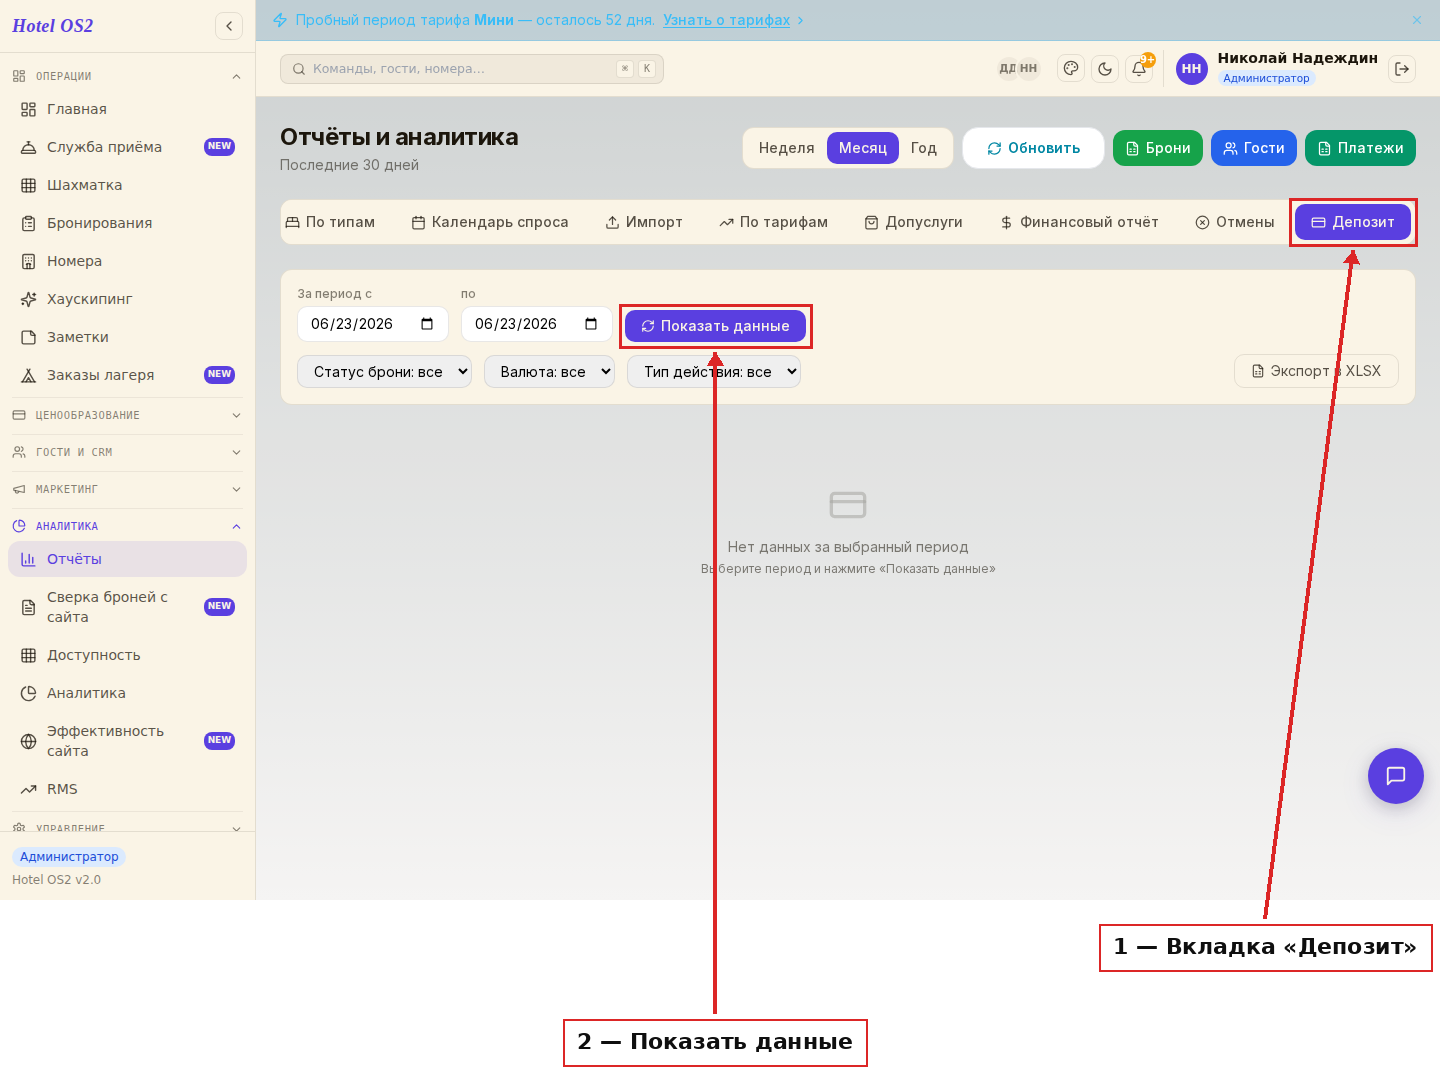Select Год period

coord(924,148)
